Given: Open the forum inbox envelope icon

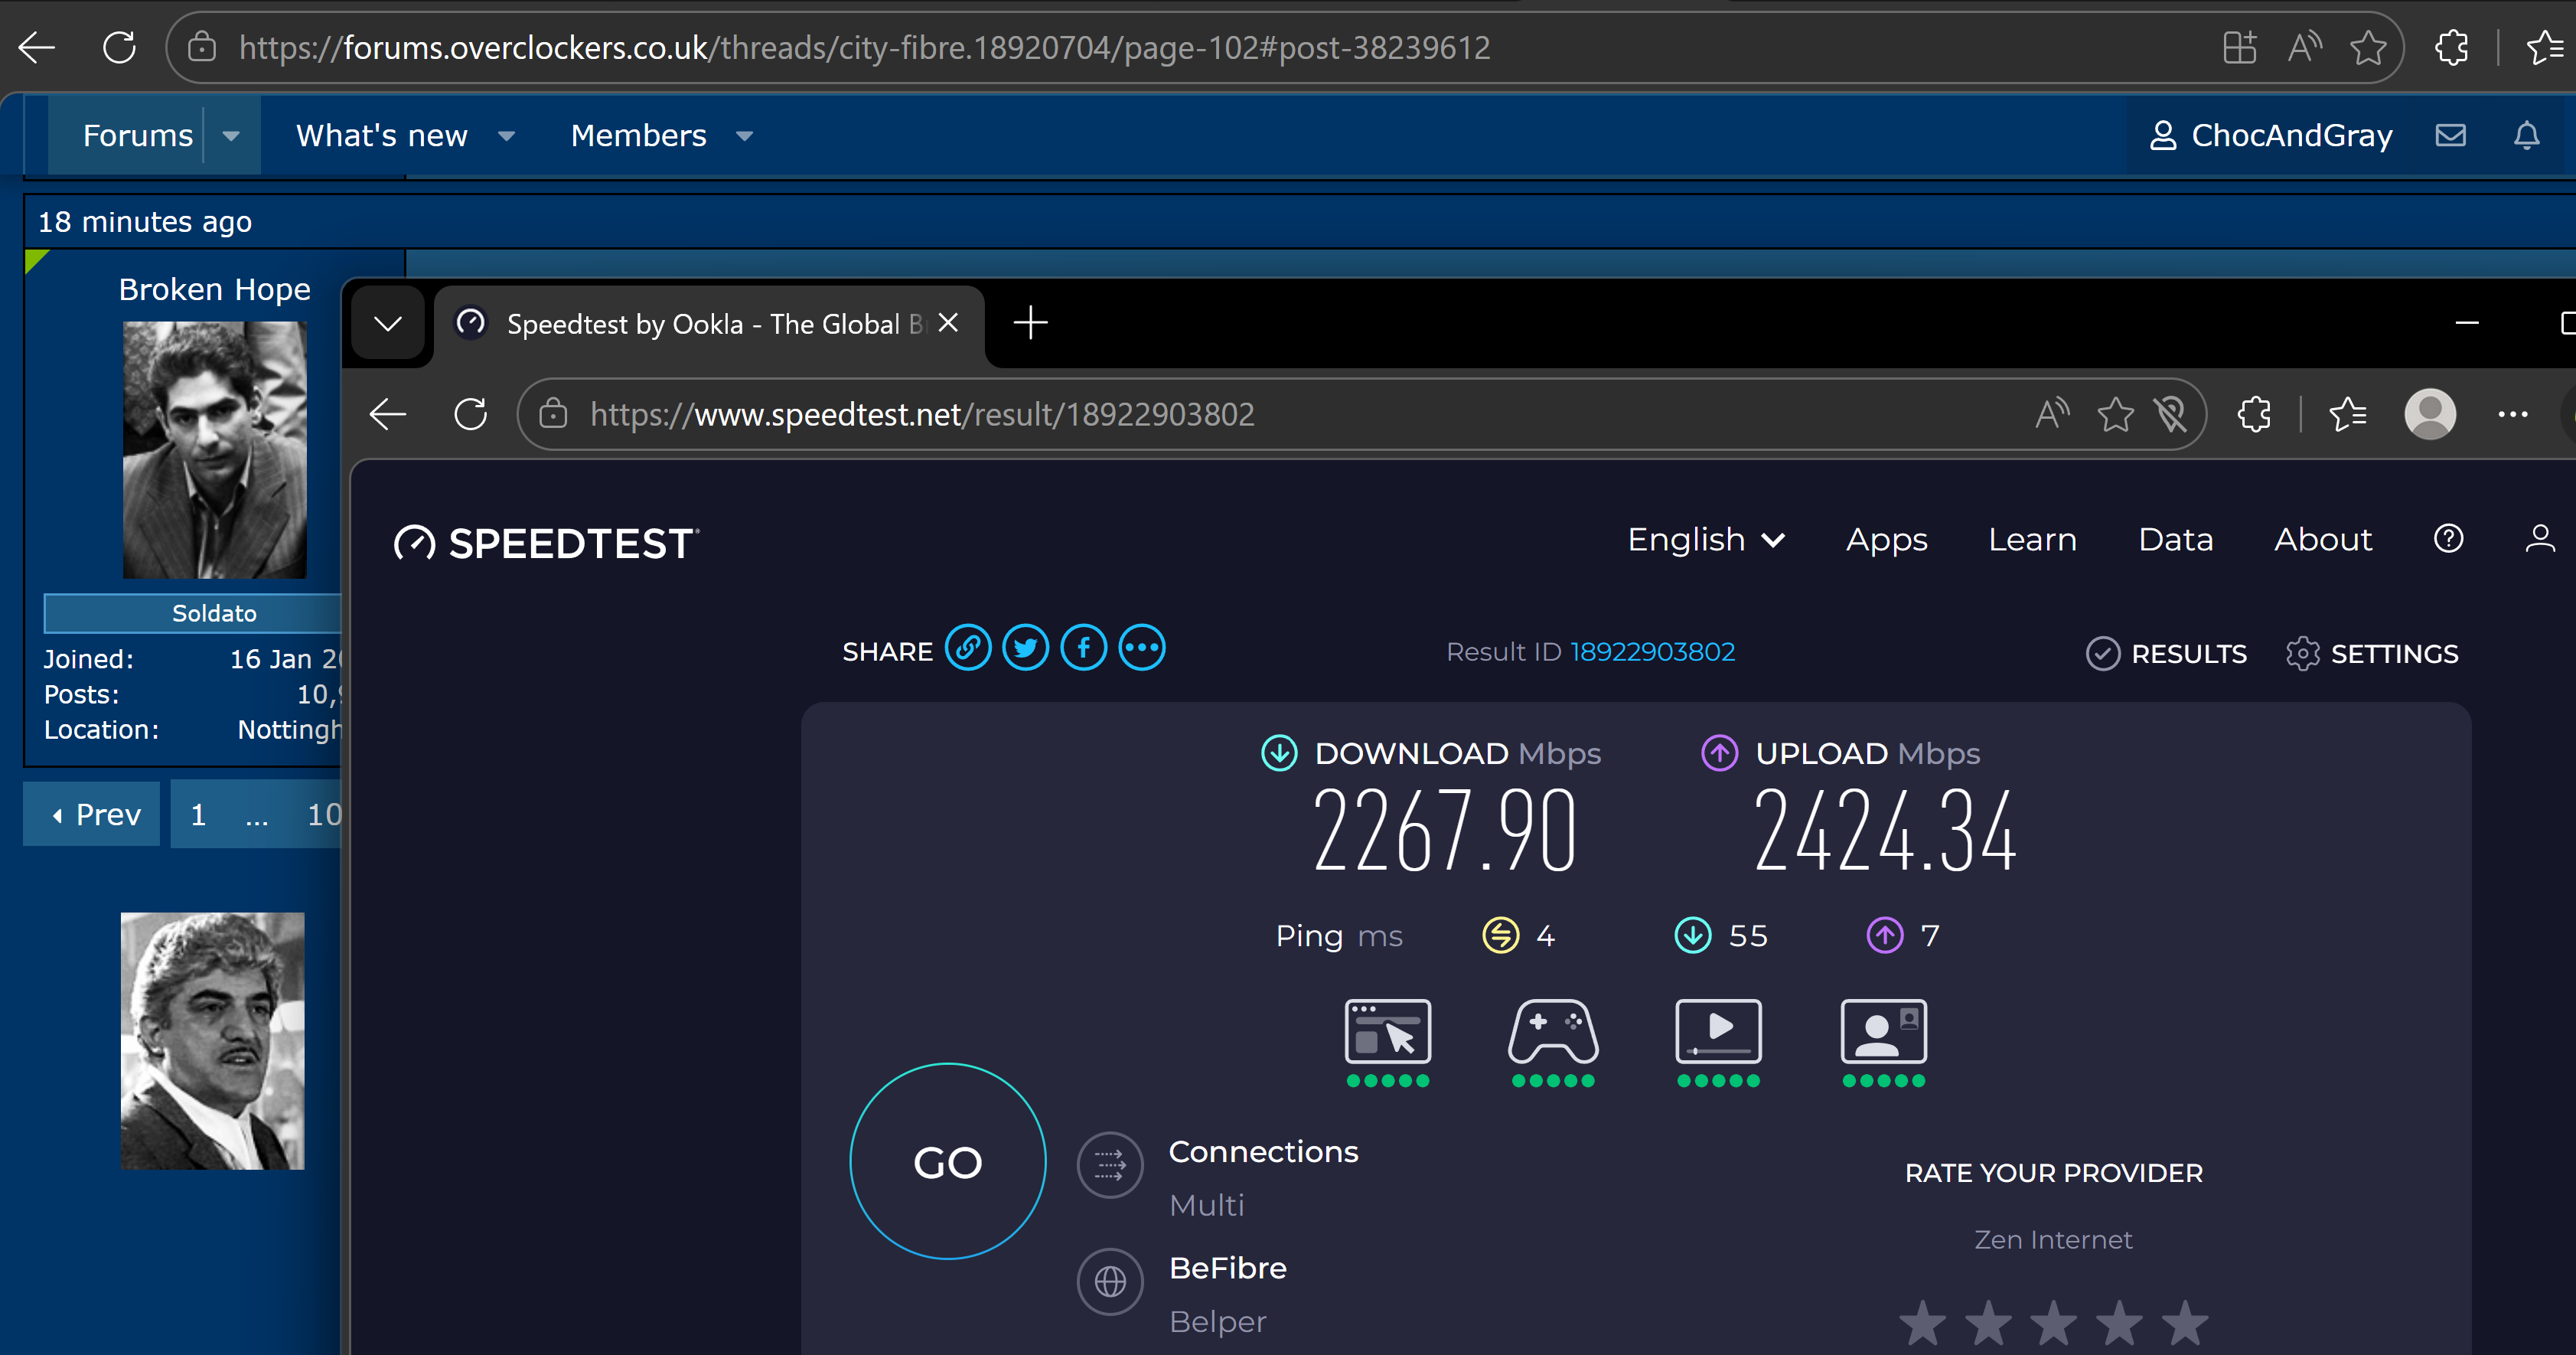Looking at the screenshot, I should click(2450, 135).
